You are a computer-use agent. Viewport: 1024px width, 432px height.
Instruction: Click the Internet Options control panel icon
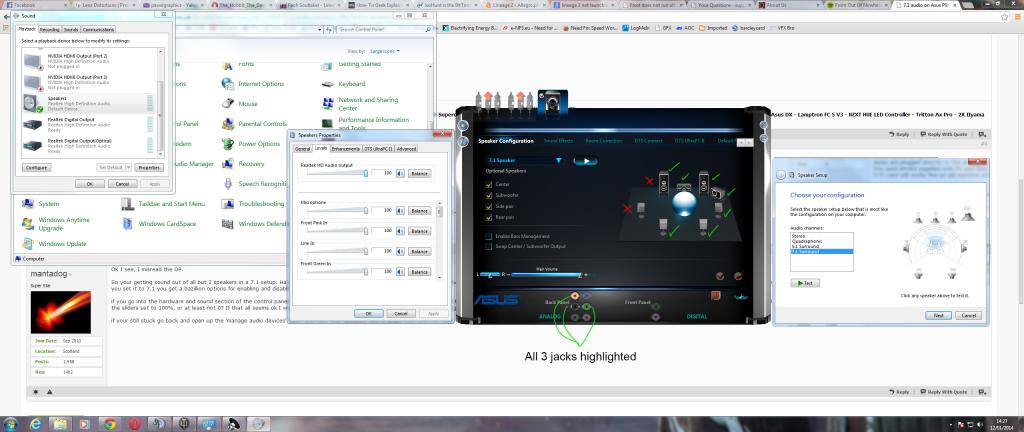tap(227, 84)
